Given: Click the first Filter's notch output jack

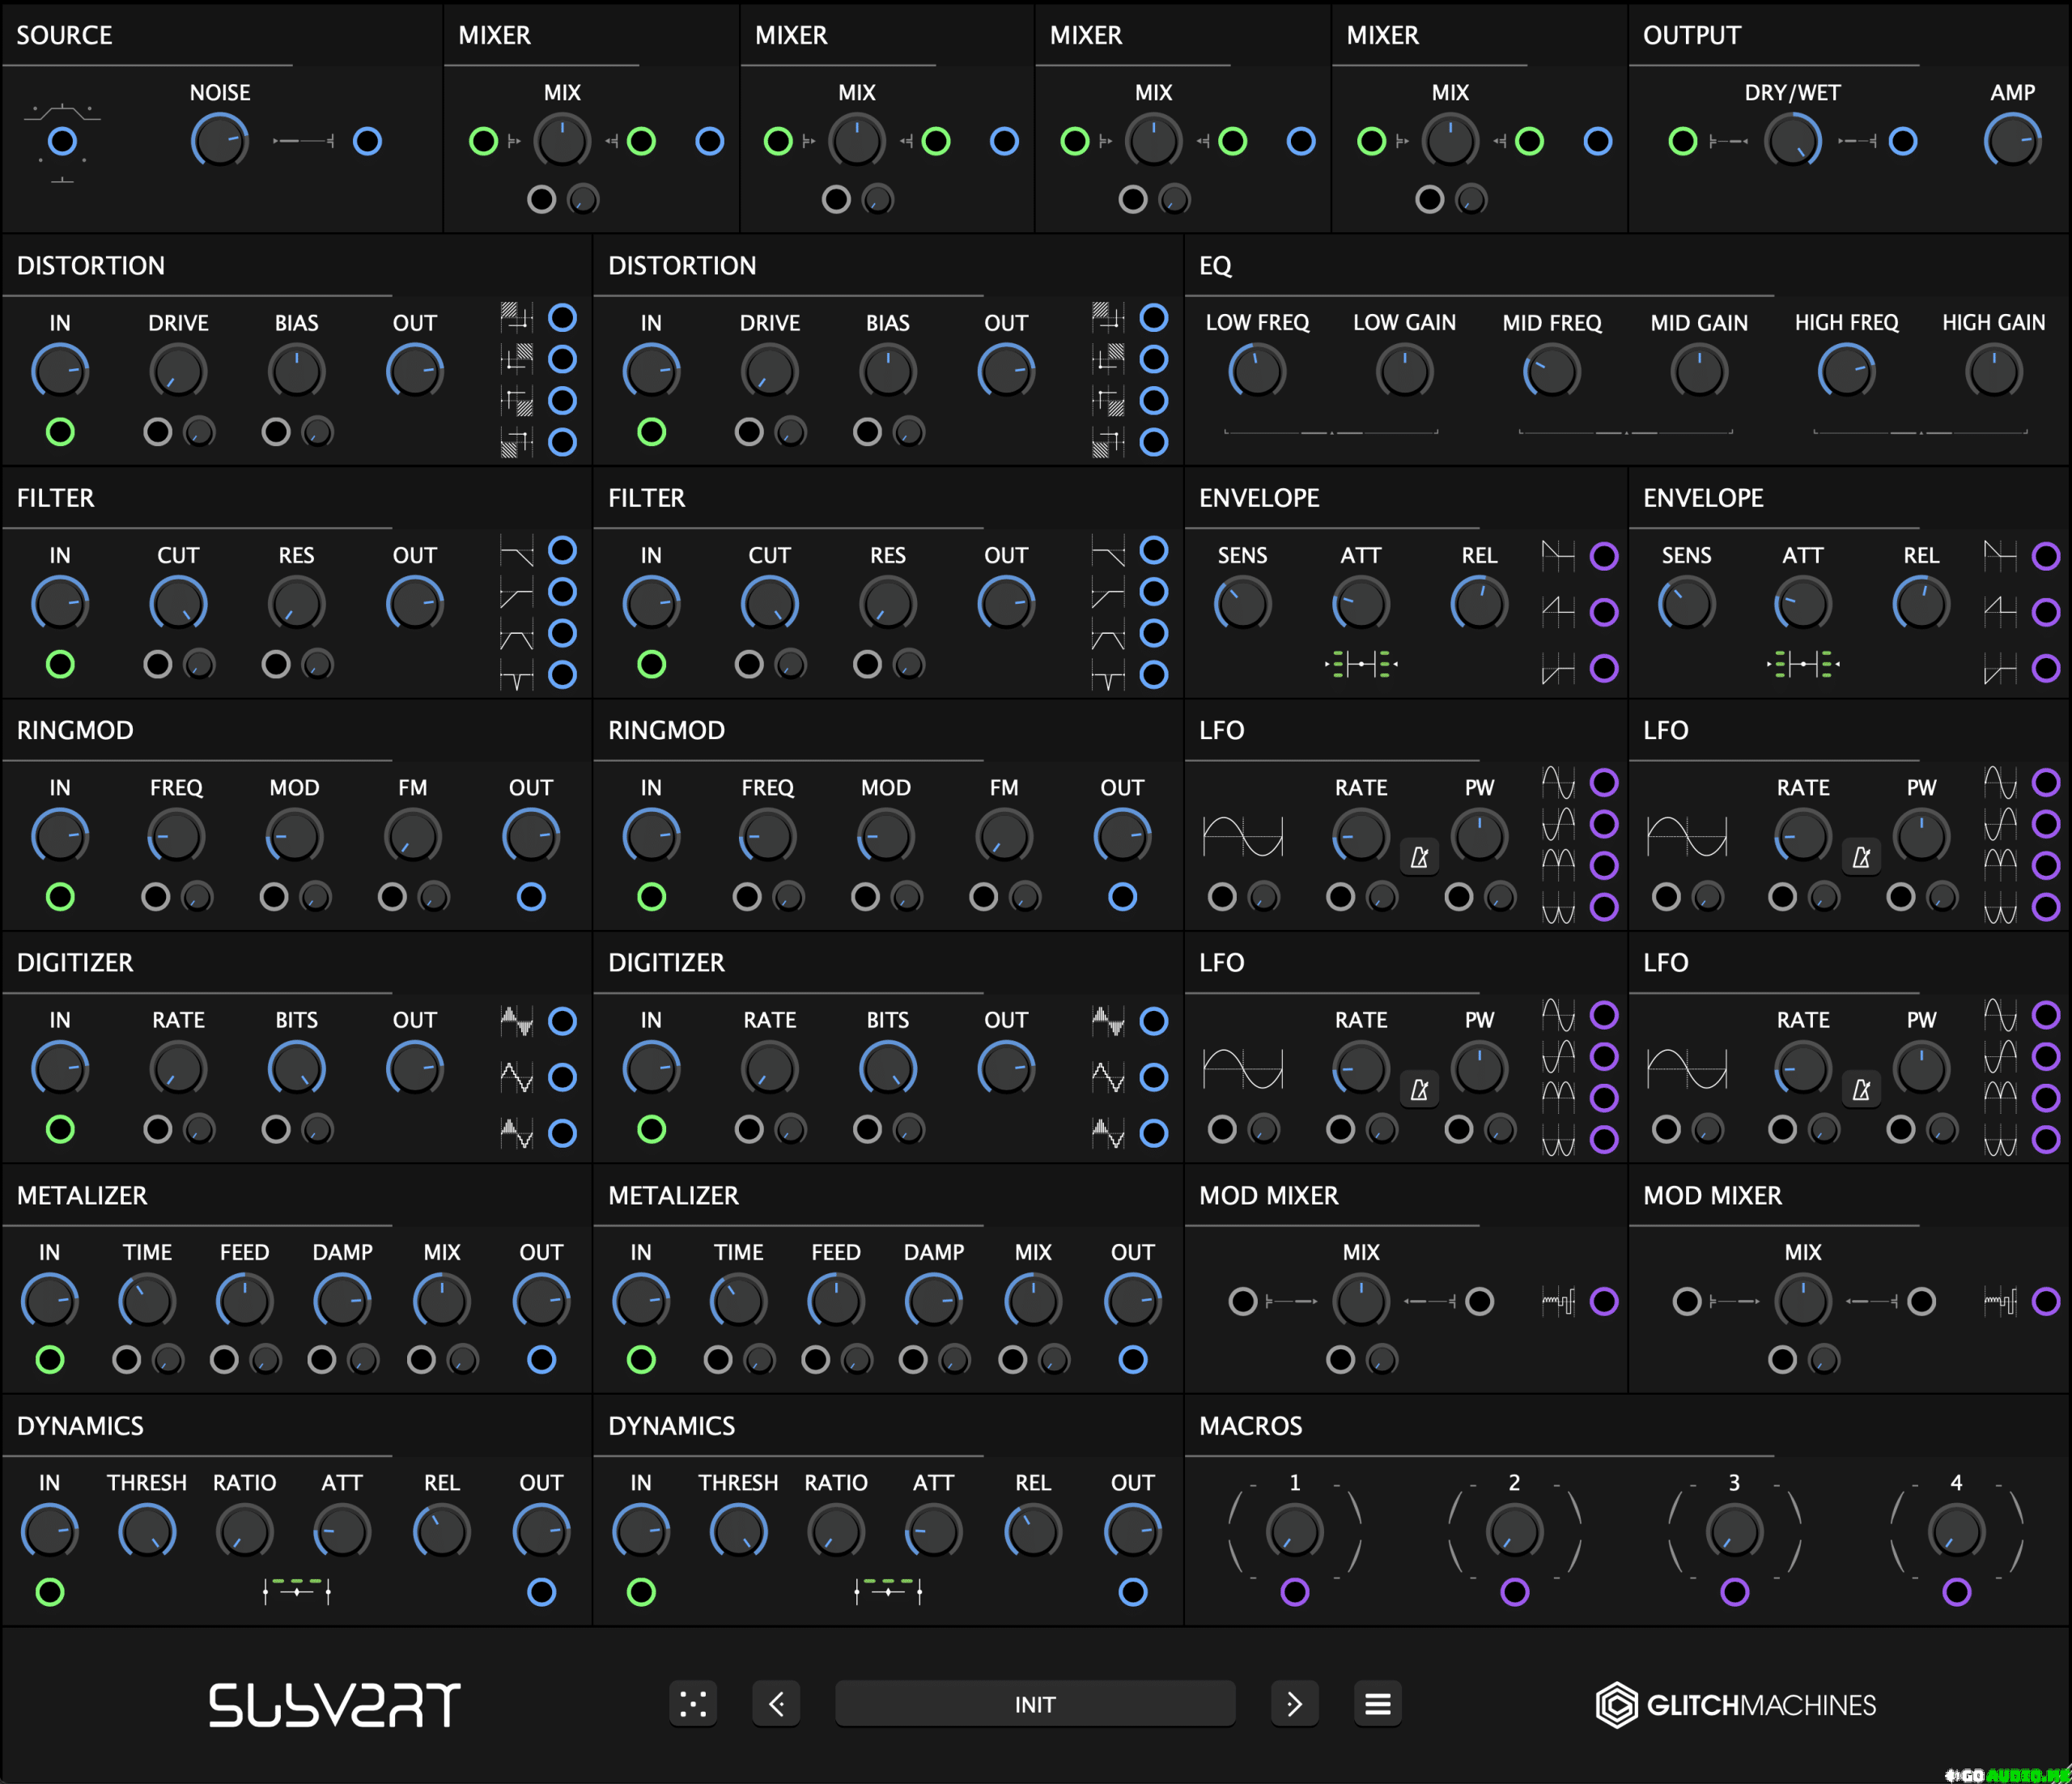Looking at the screenshot, I should coord(562,675).
